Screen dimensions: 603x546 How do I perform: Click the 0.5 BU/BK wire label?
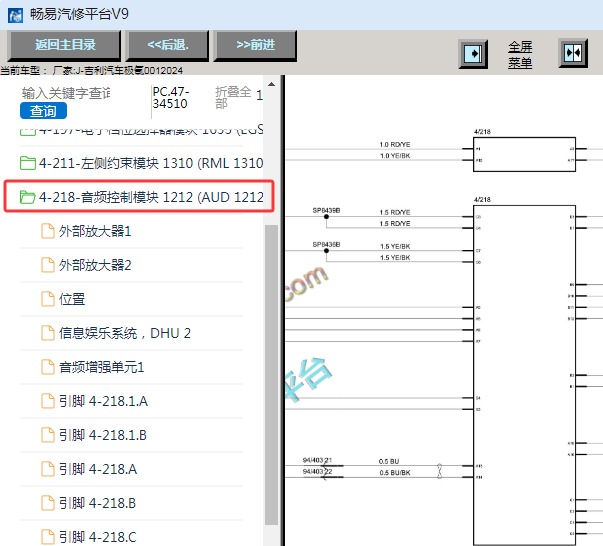(x=395, y=473)
